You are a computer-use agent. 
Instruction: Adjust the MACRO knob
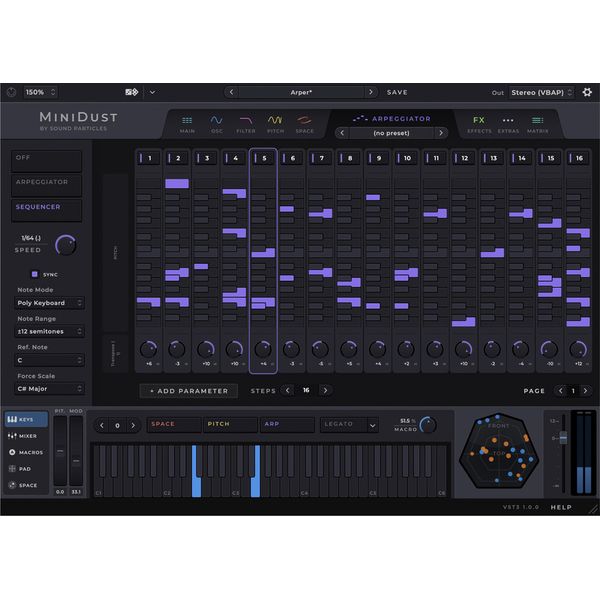click(x=428, y=425)
